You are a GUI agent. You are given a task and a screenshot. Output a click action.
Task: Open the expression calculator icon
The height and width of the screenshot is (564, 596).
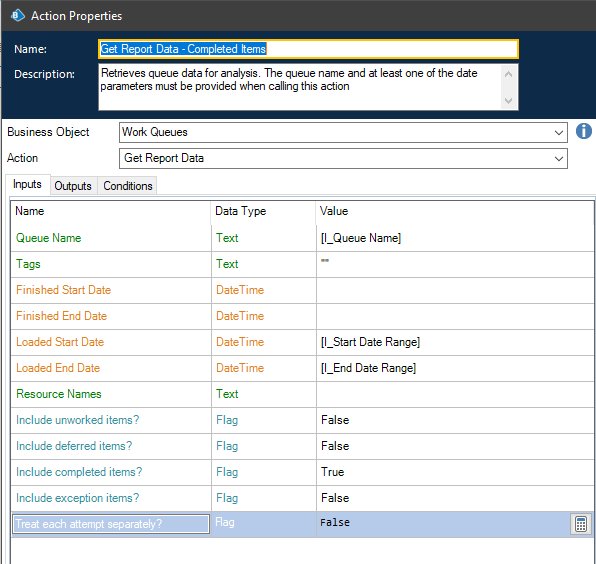[580, 524]
